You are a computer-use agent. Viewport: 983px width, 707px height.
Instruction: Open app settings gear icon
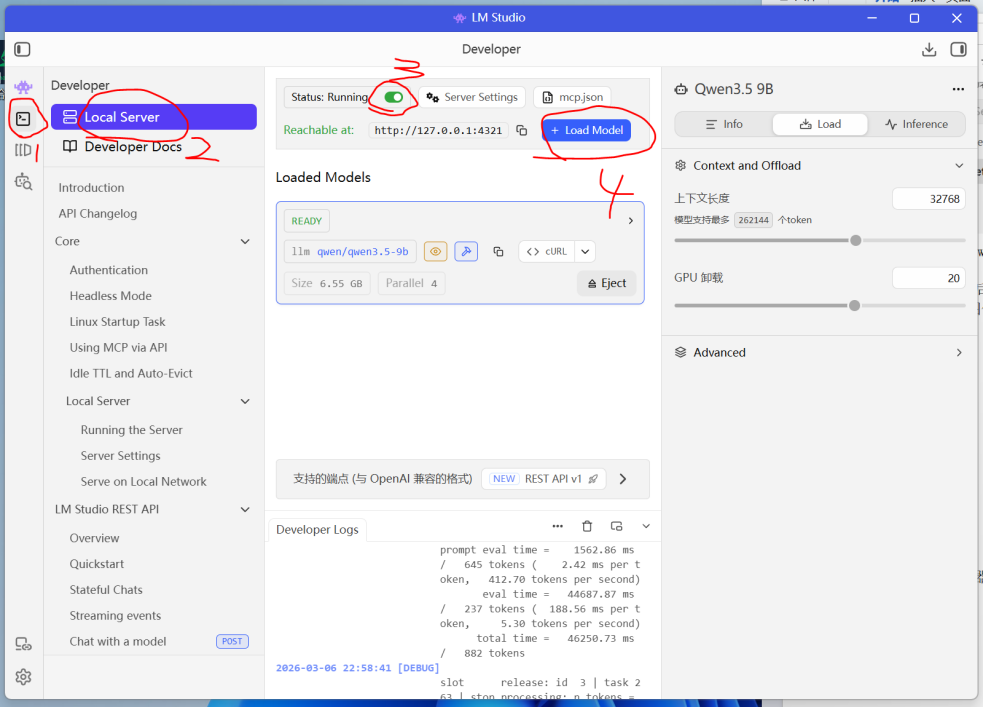pos(23,676)
